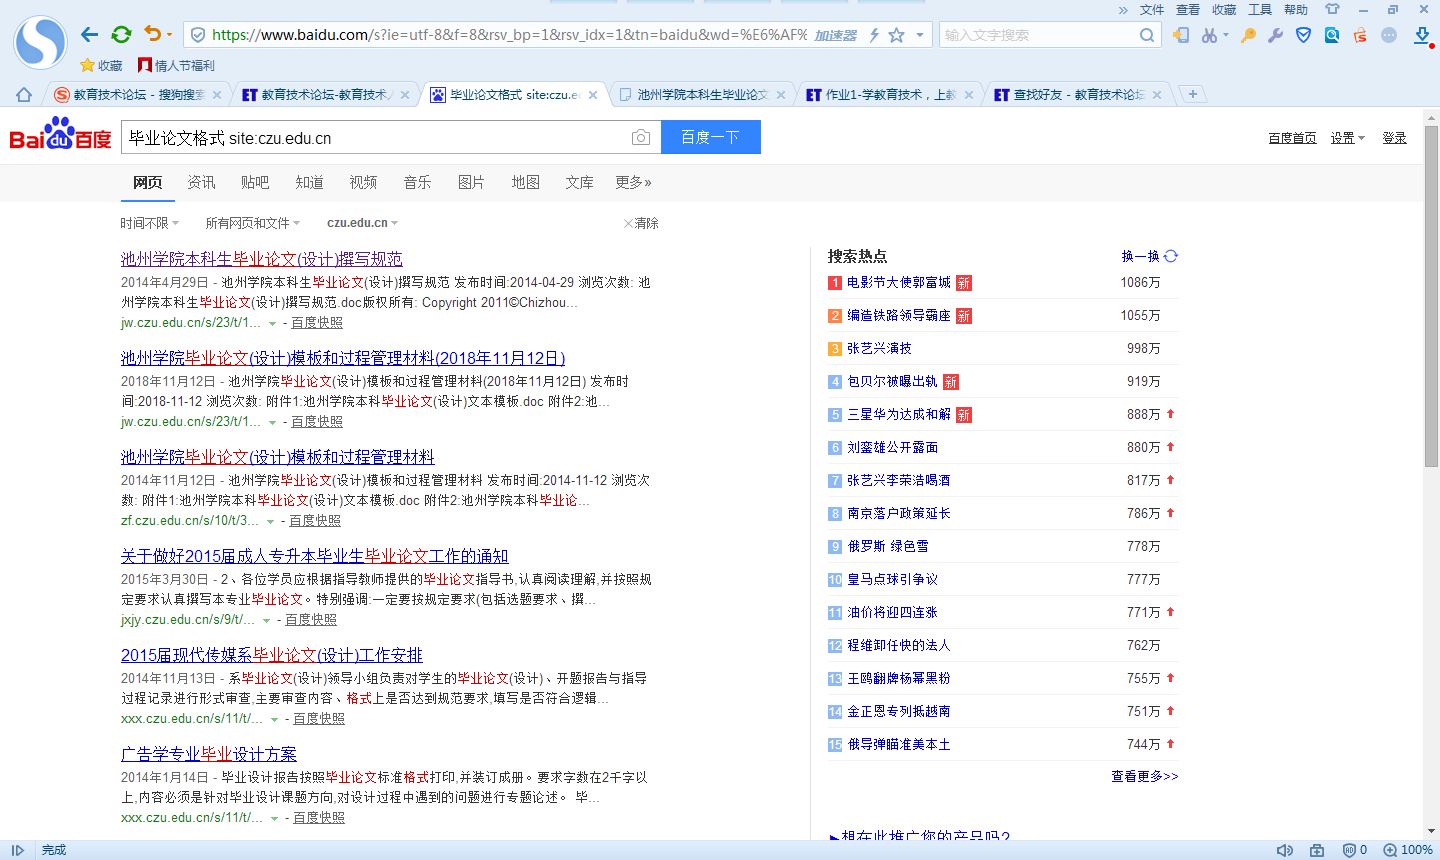The image size is (1440, 860).
Task: Click the orange undo closed tab icon
Action: (x=152, y=34)
